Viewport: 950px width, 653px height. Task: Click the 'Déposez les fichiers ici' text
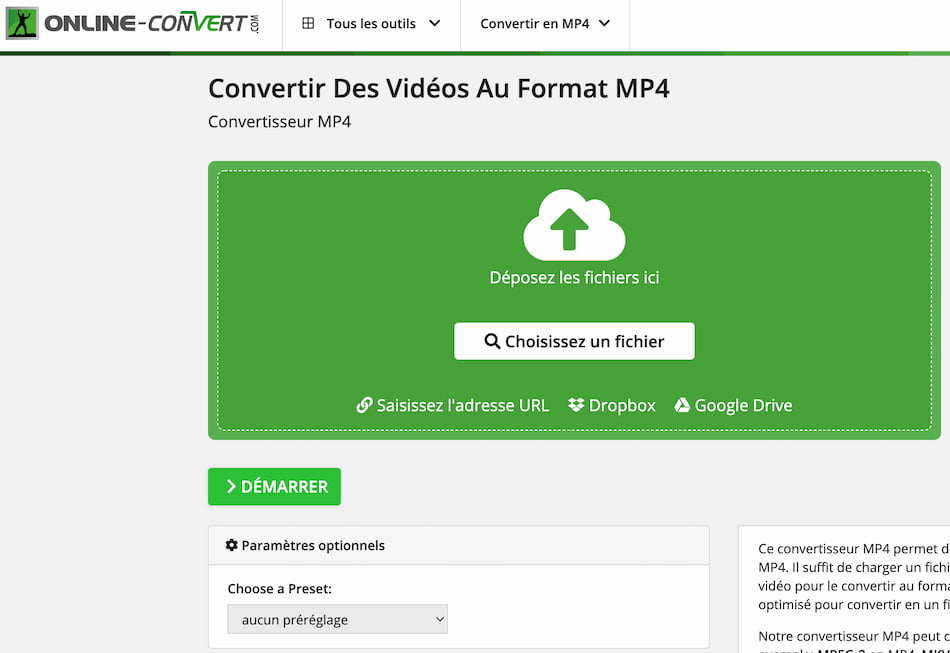574,277
